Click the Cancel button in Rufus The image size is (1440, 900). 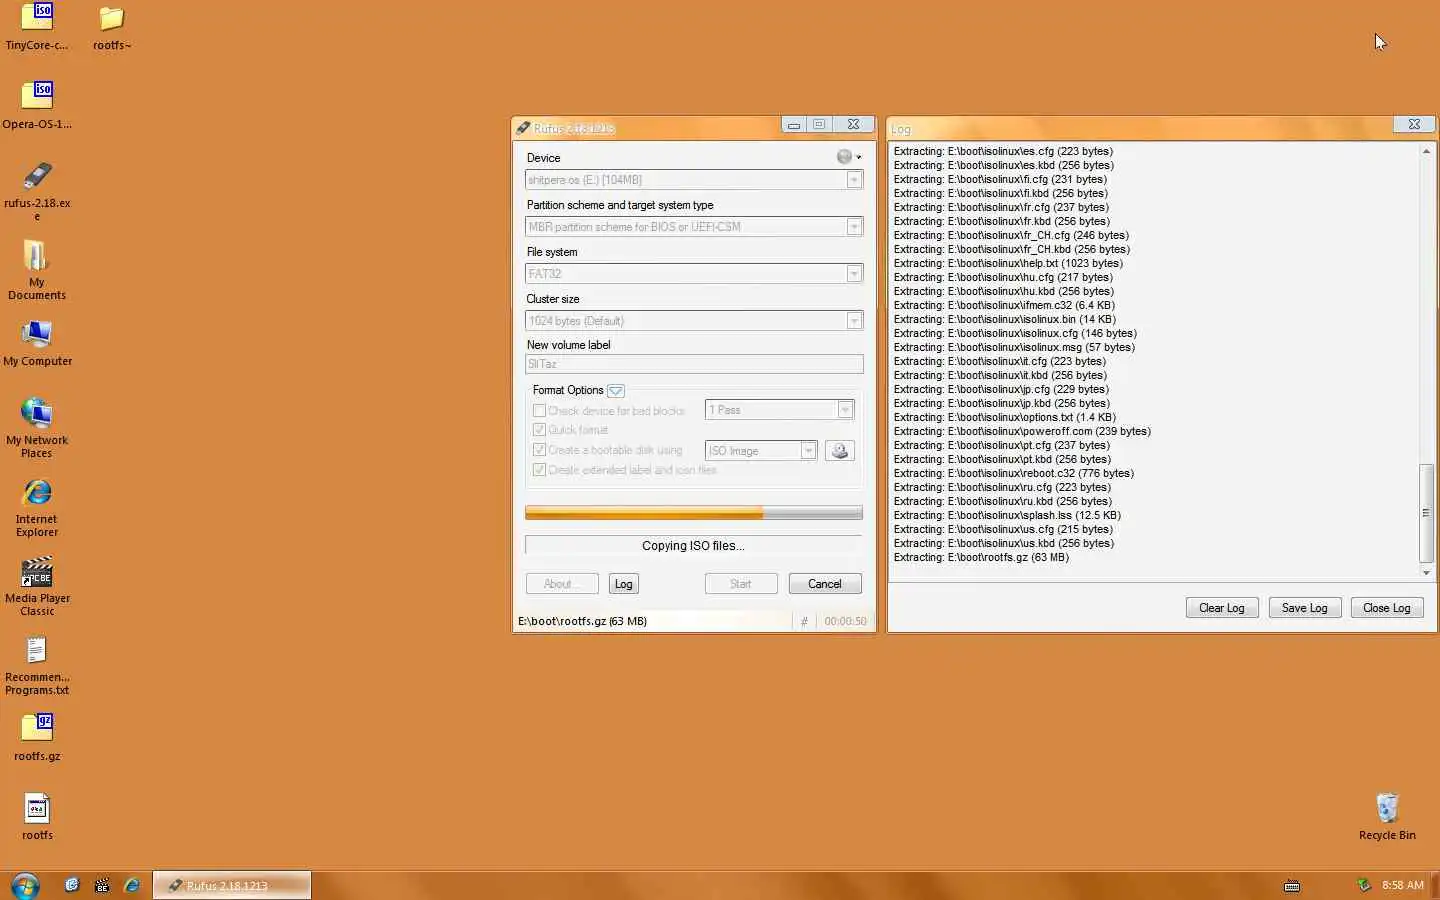point(825,584)
